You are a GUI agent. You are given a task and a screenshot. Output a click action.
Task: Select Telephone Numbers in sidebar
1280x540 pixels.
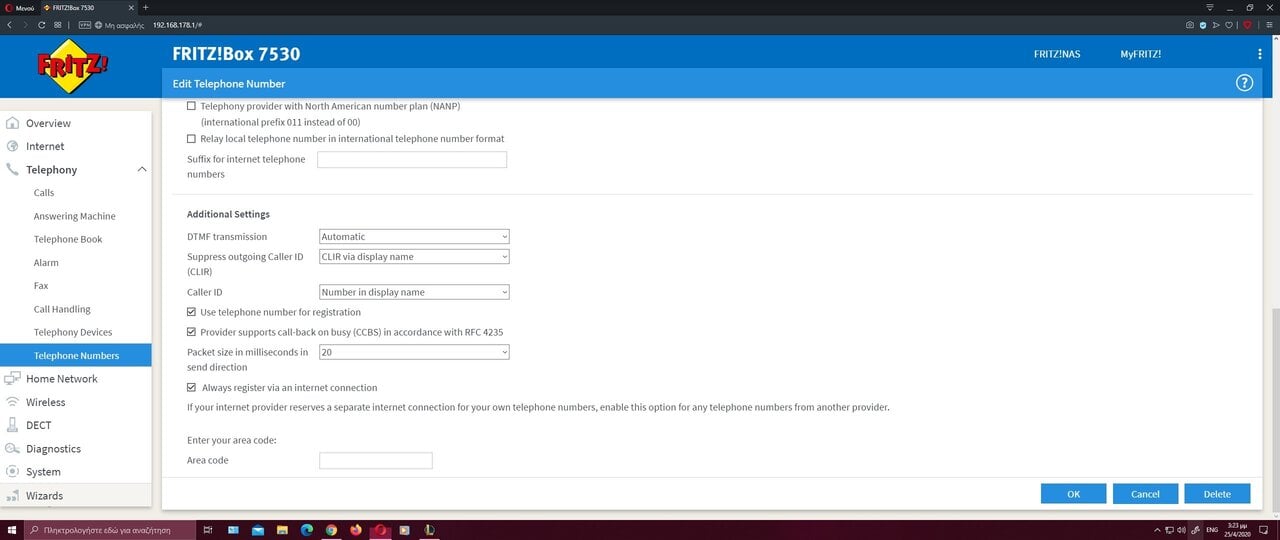pos(76,355)
